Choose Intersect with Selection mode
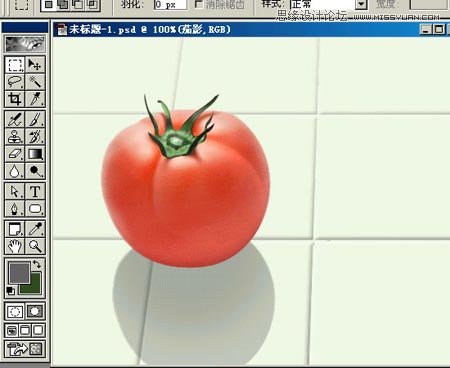Viewport: 450px width, 368px height. (93, 5)
